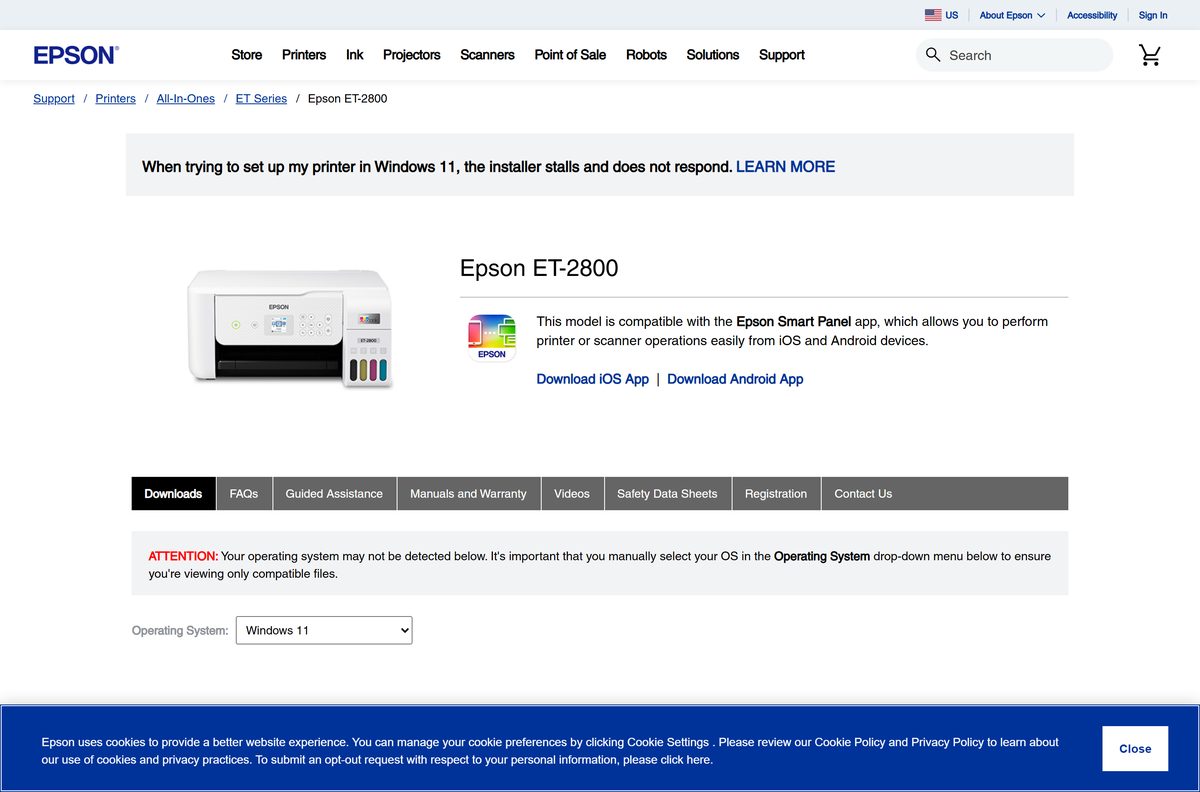Click the LEARN MORE link
1200x792 pixels.
pos(785,167)
